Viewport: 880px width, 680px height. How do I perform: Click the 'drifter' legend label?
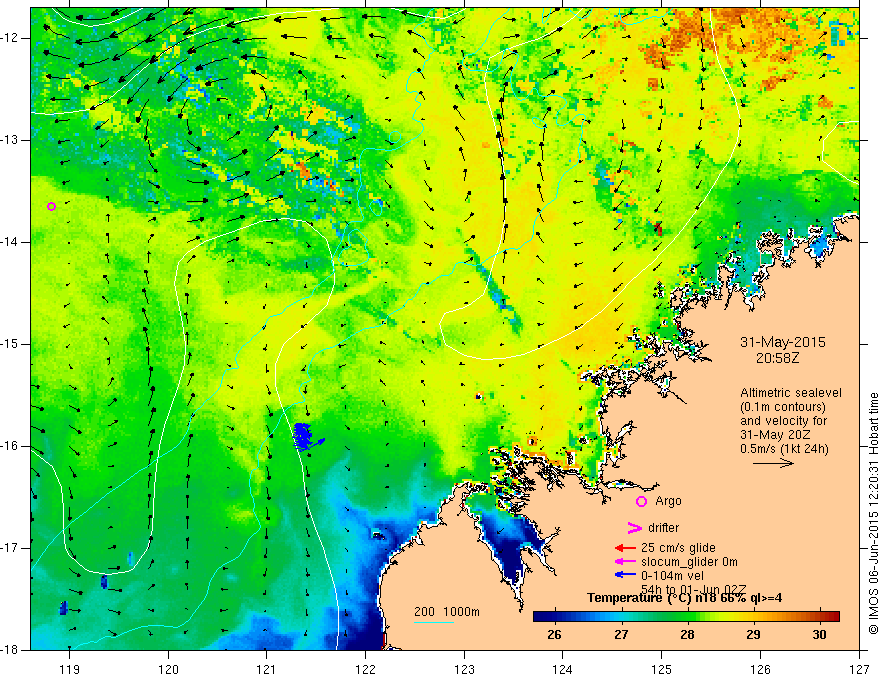(x=663, y=527)
